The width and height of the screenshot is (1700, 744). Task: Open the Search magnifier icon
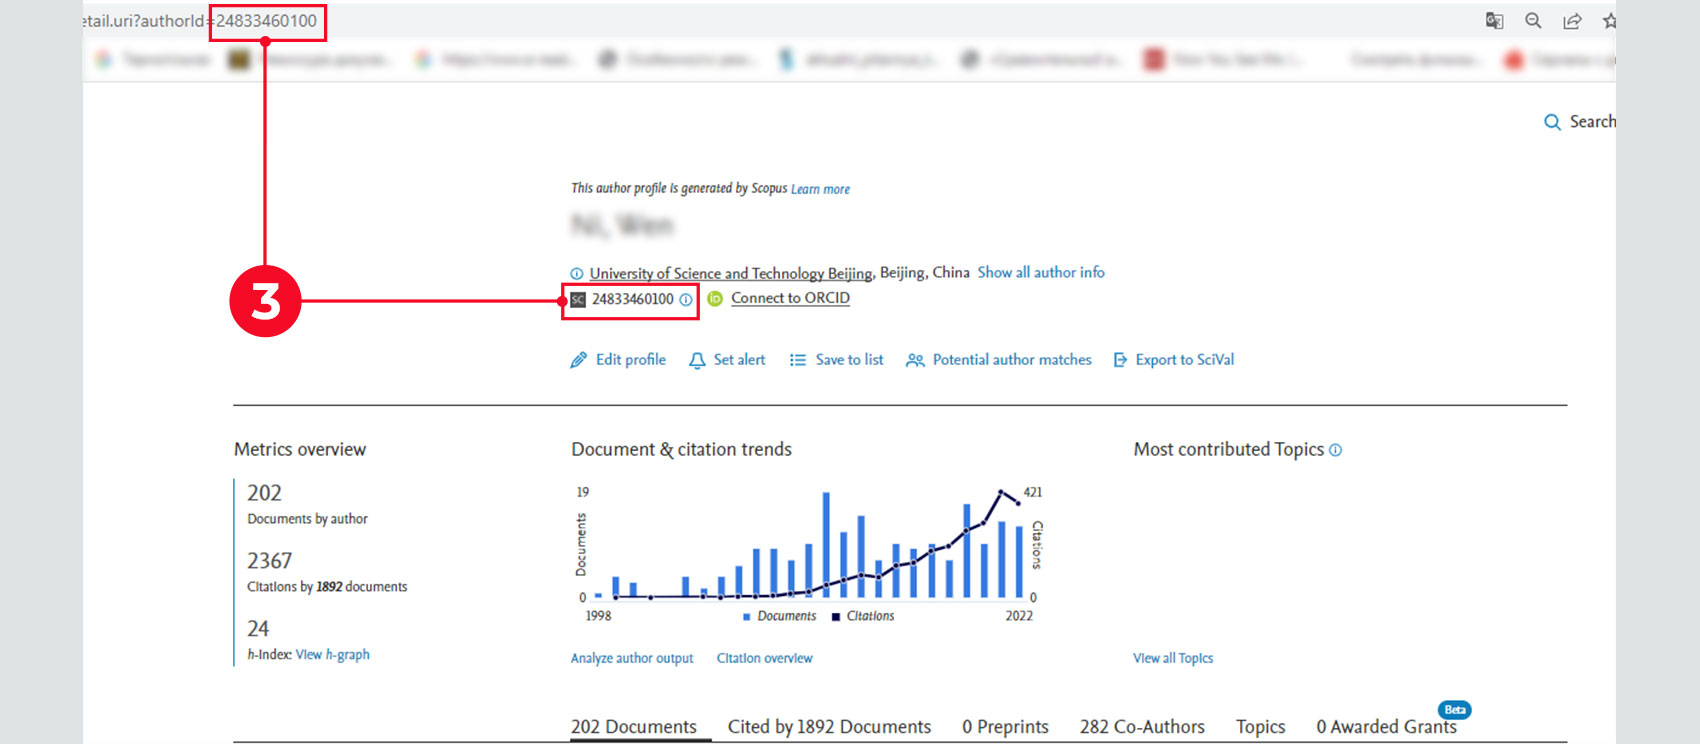[1552, 122]
